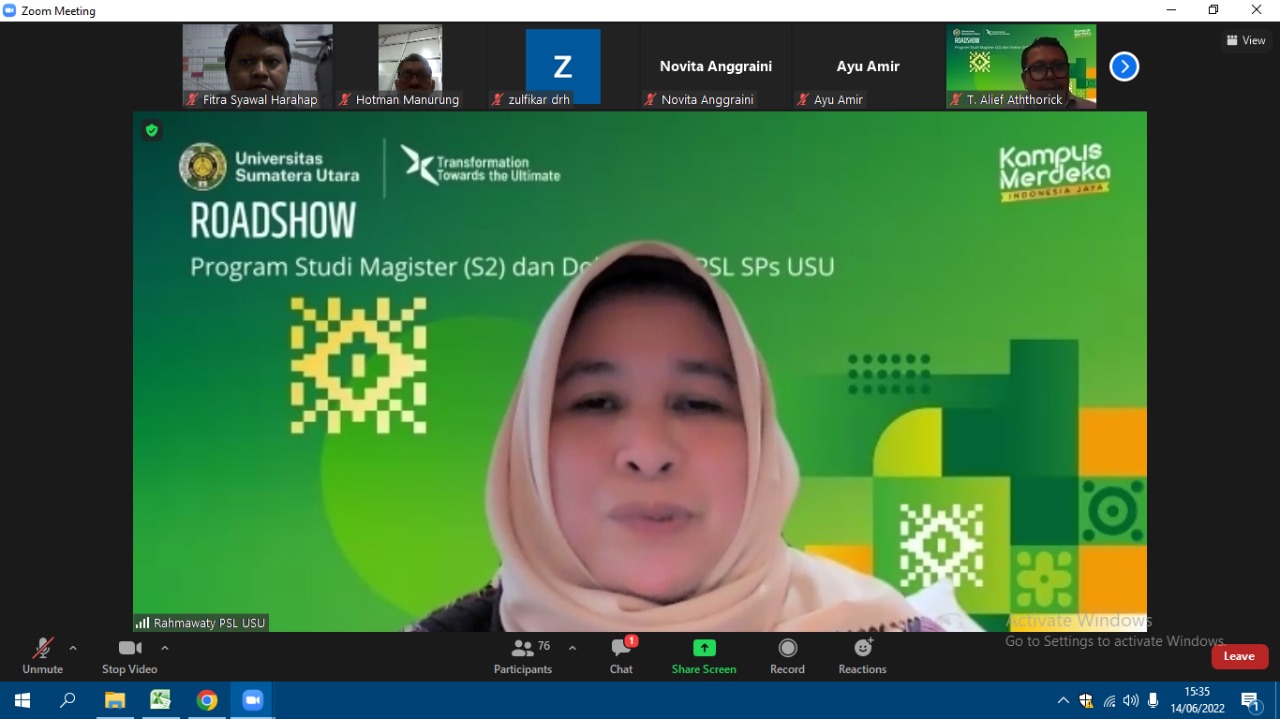Click the green Share Screen button

(704, 656)
